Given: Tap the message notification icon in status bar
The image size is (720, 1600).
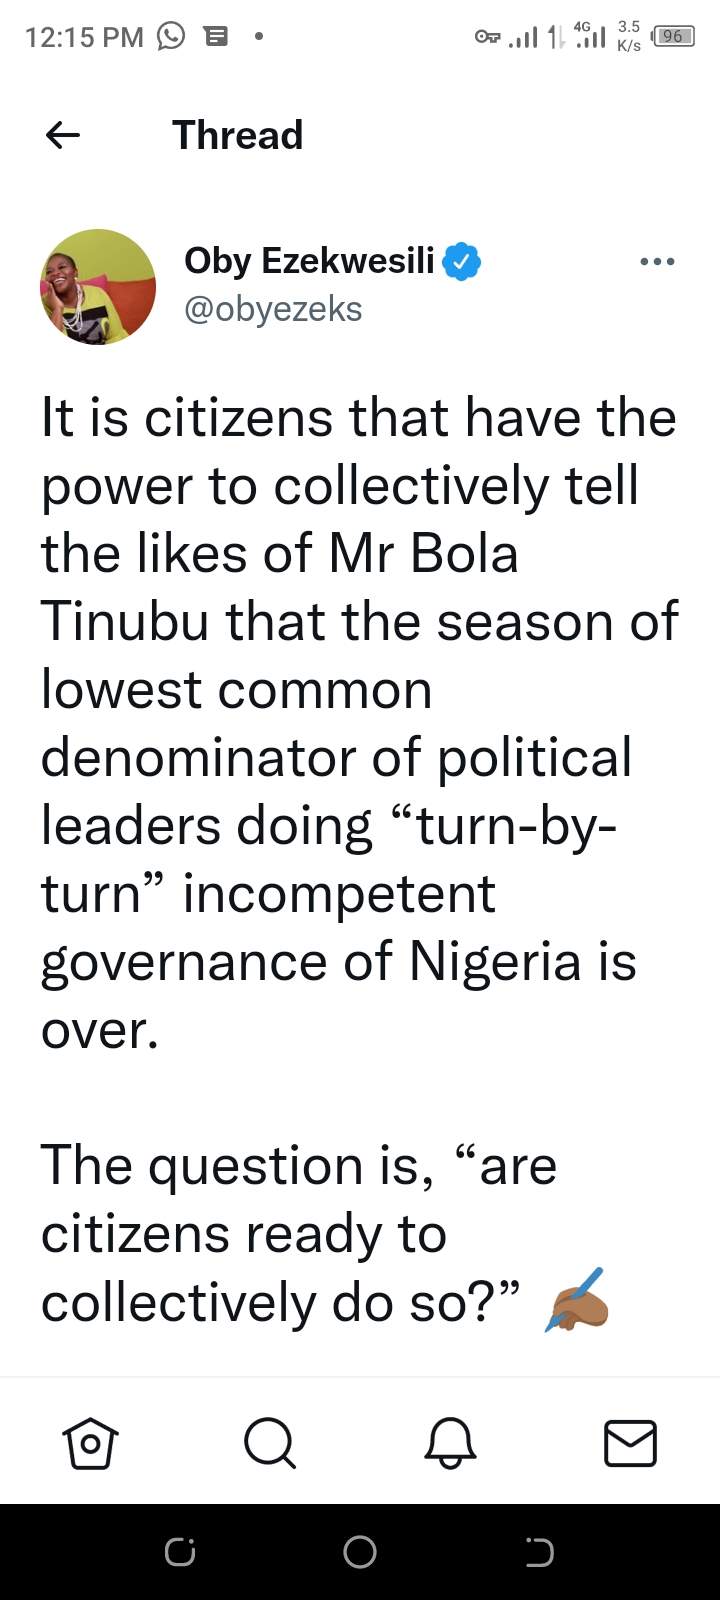Looking at the screenshot, I should click(x=215, y=37).
